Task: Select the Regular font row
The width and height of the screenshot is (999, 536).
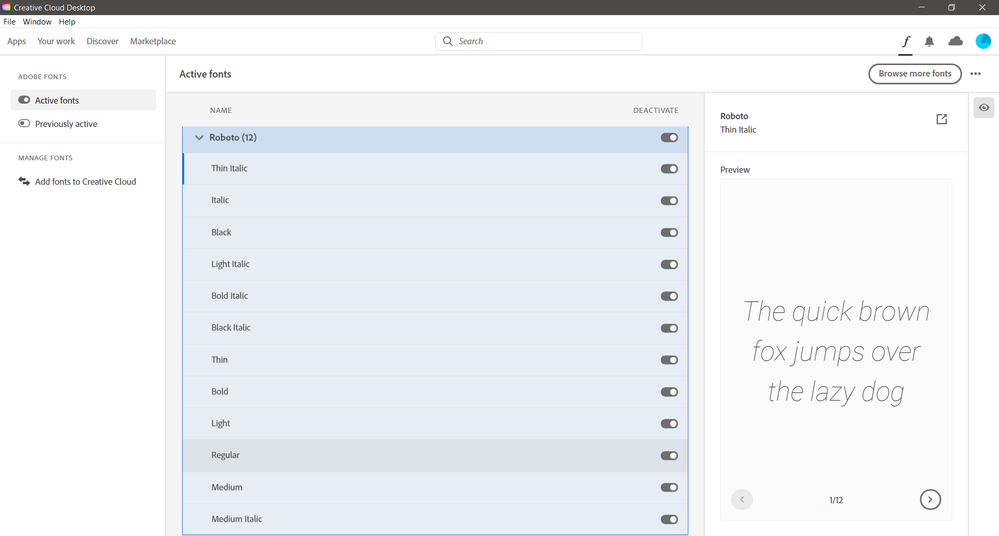Action: coord(435,456)
